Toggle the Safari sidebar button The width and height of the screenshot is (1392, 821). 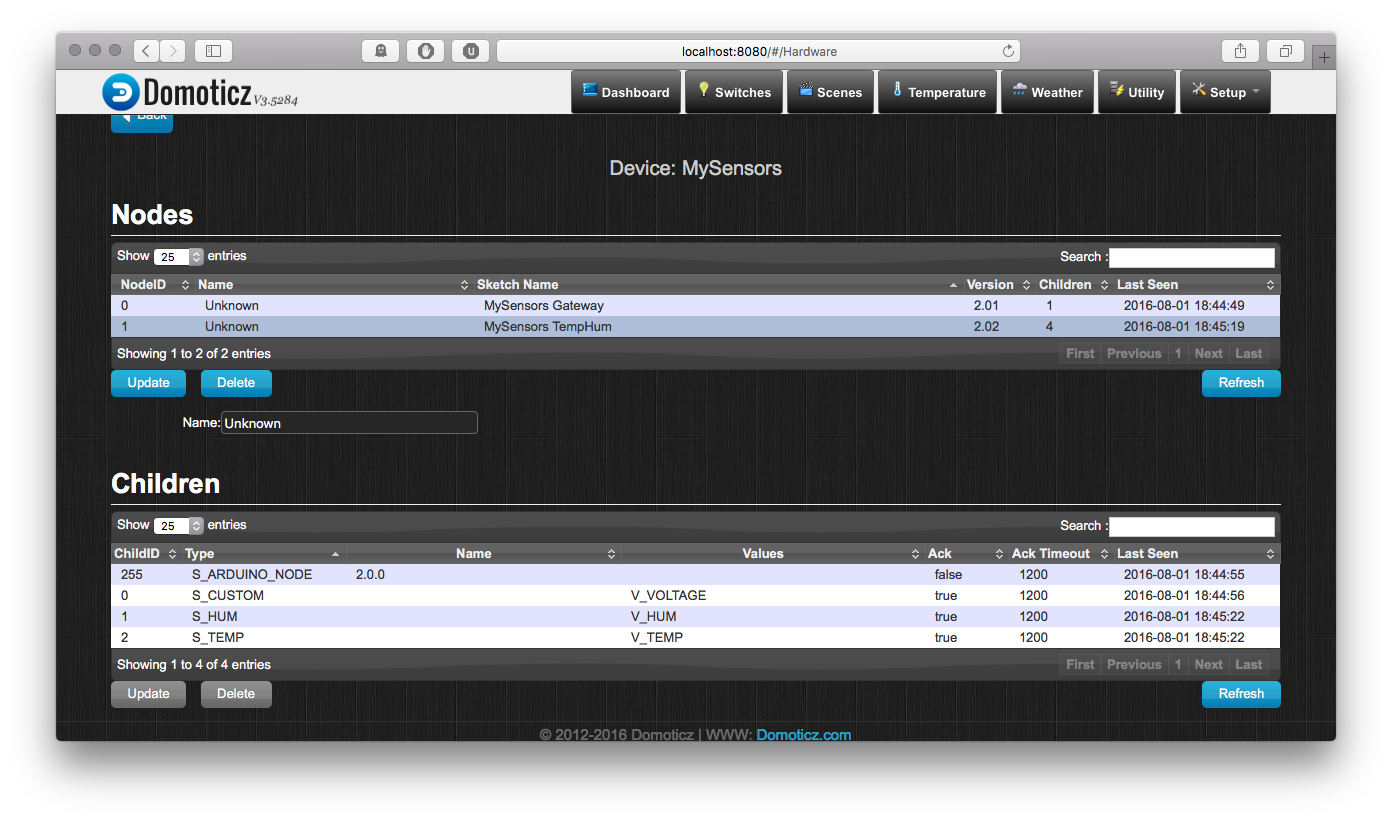click(213, 50)
